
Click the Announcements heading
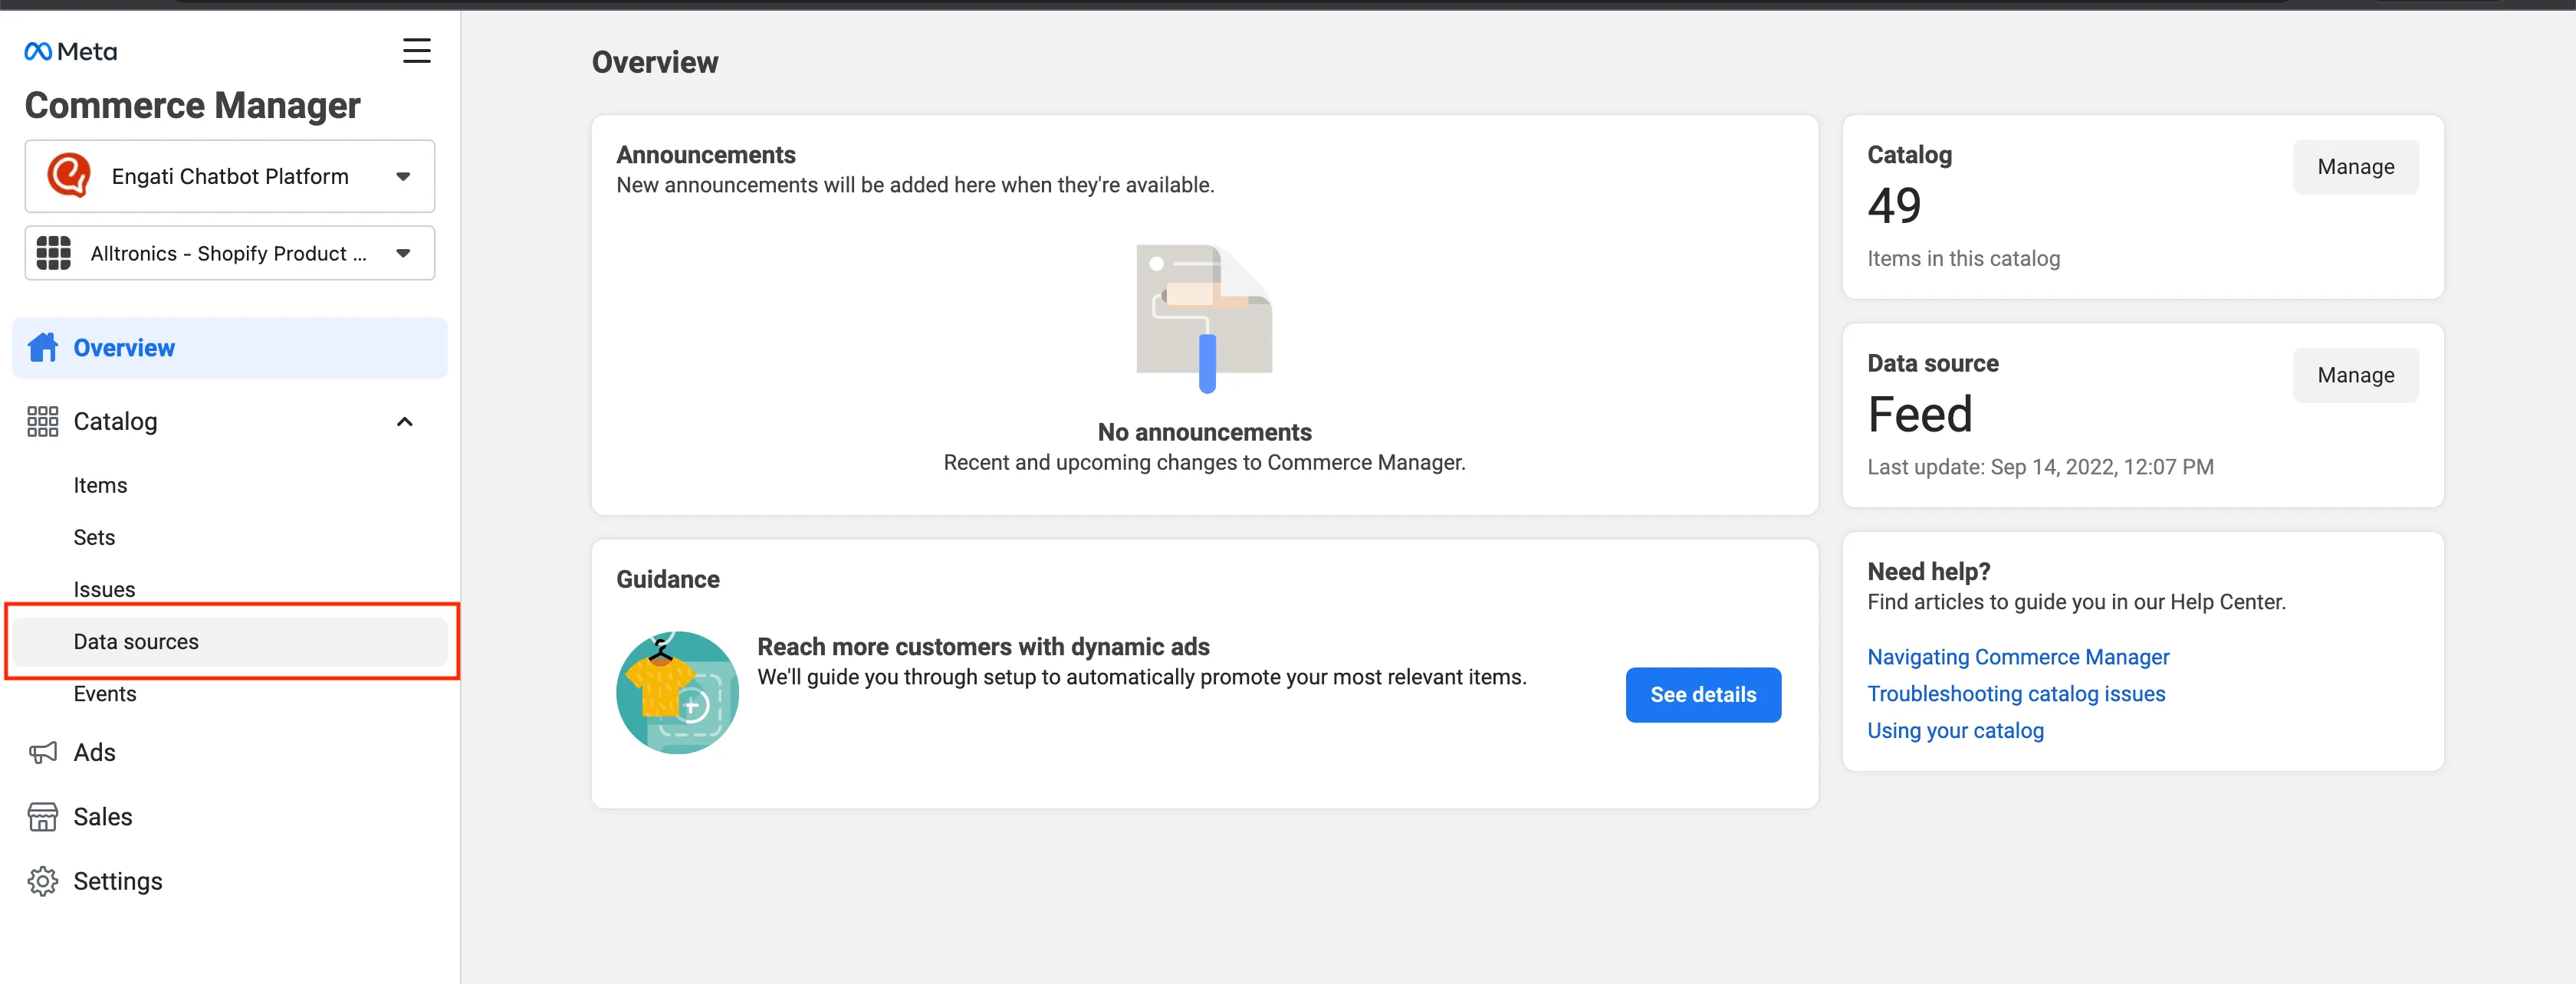click(706, 155)
